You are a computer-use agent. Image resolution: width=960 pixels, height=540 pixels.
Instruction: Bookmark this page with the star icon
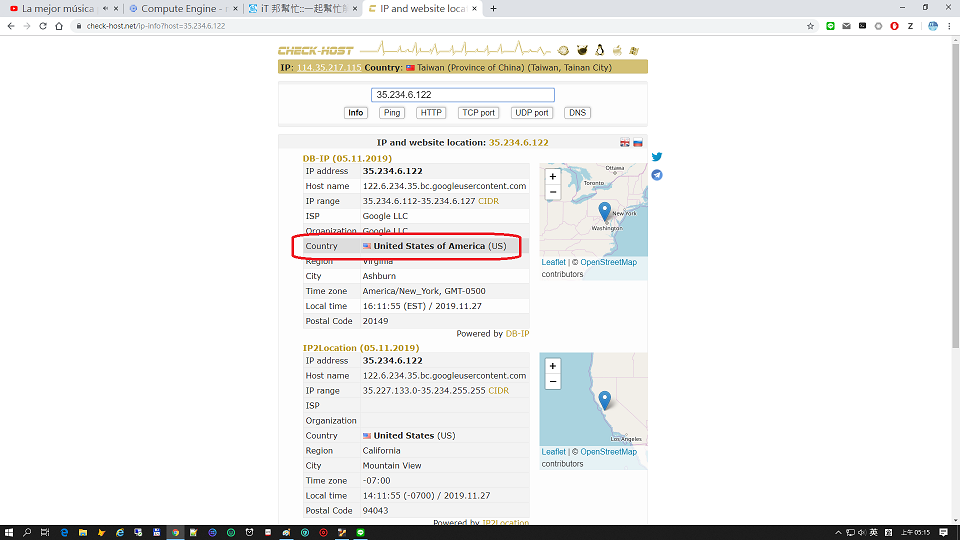pyautogui.click(x=810, y=26)
